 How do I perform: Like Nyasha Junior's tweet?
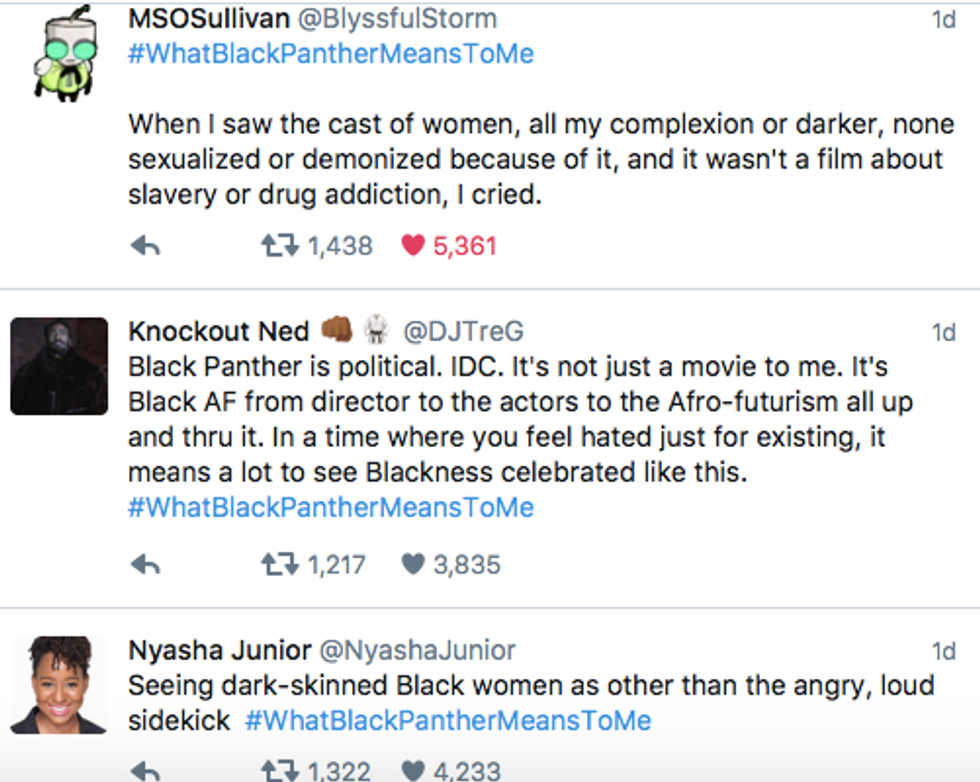(413, 771)
